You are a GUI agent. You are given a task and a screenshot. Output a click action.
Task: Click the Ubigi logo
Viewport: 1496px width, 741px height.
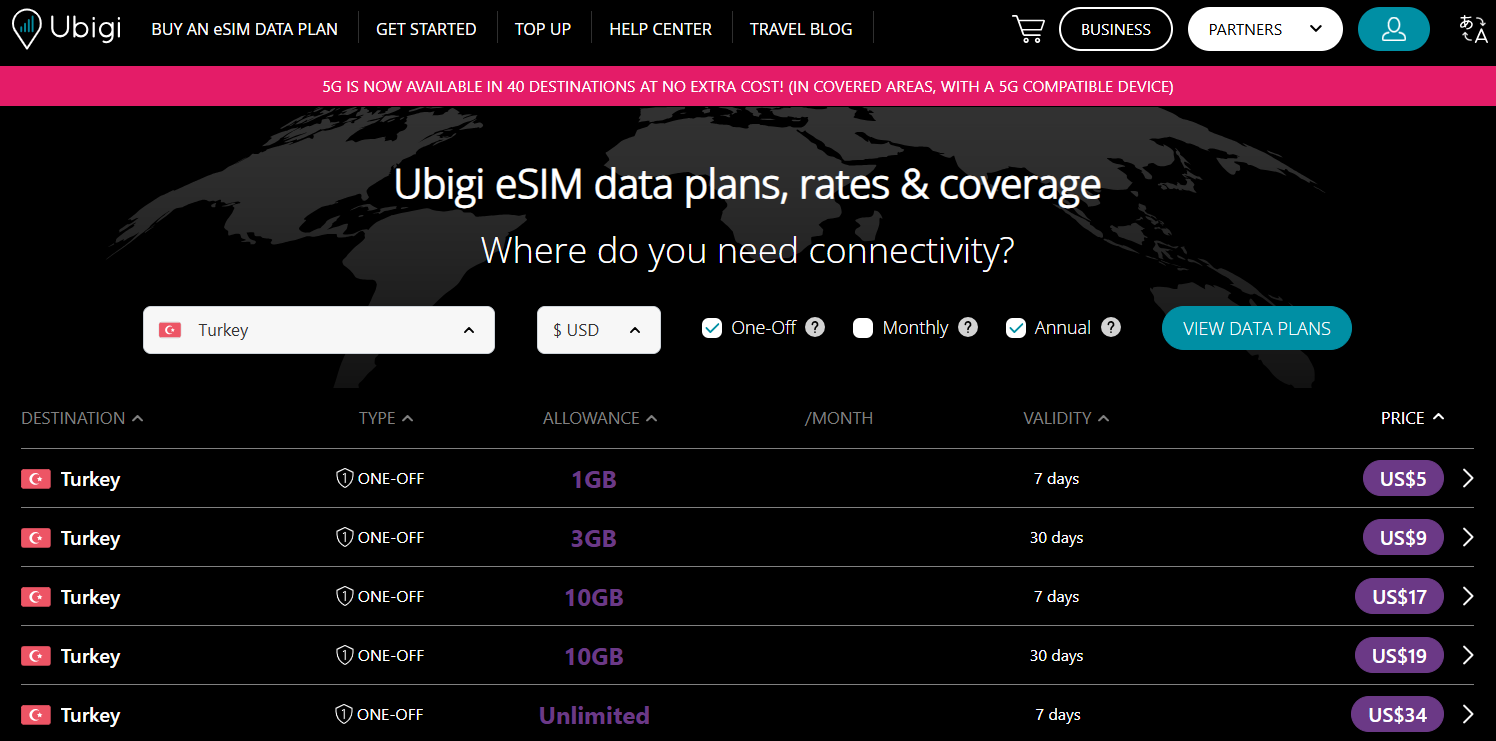tap(67, 29)
